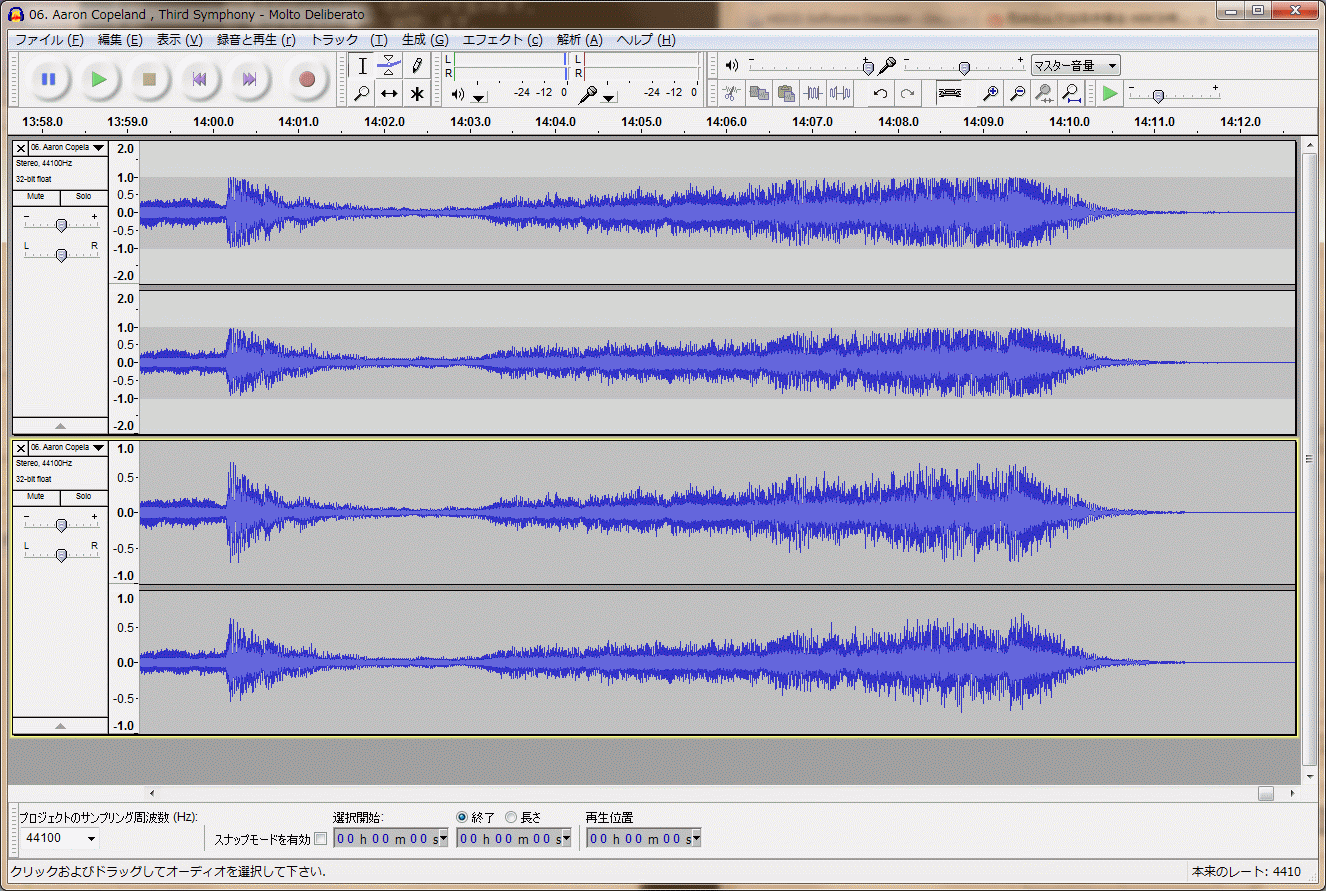Select the Time Shift tool
The height and width of the screenshot is (891, 1326).
click(x=389, y=93)
